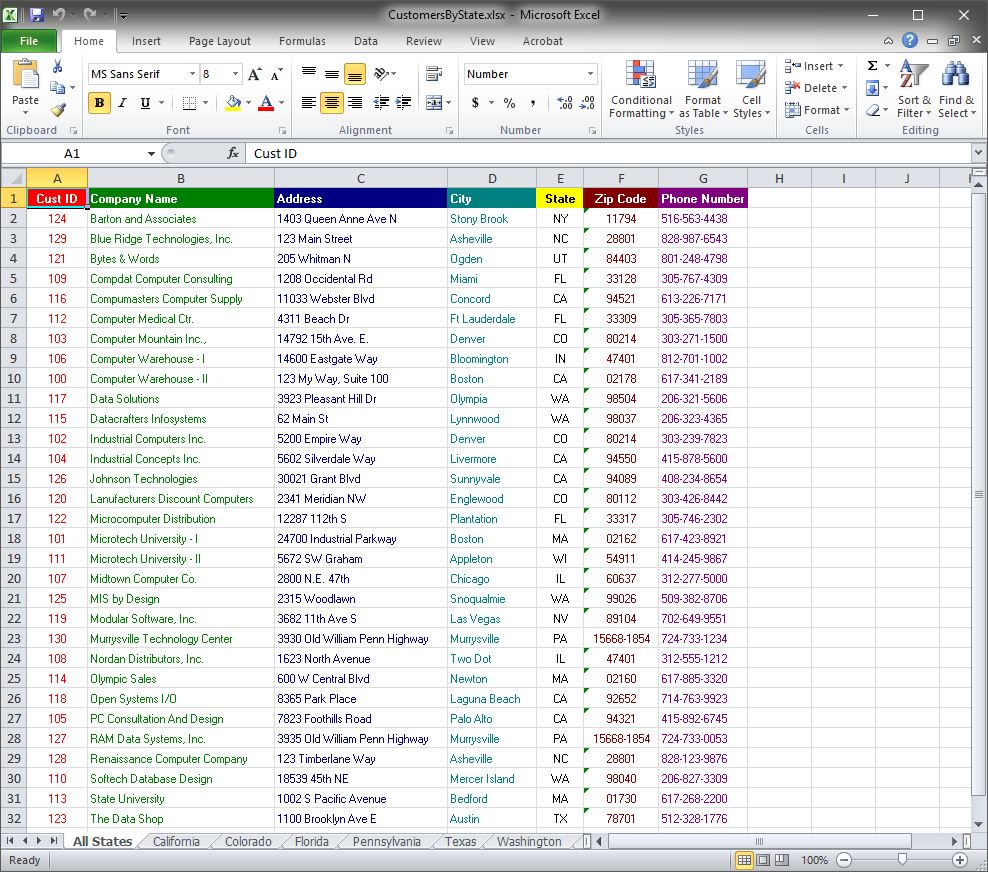988x872 pixels.
Task: Click the AutoSum sigma icon
Action: click(872, 66)
